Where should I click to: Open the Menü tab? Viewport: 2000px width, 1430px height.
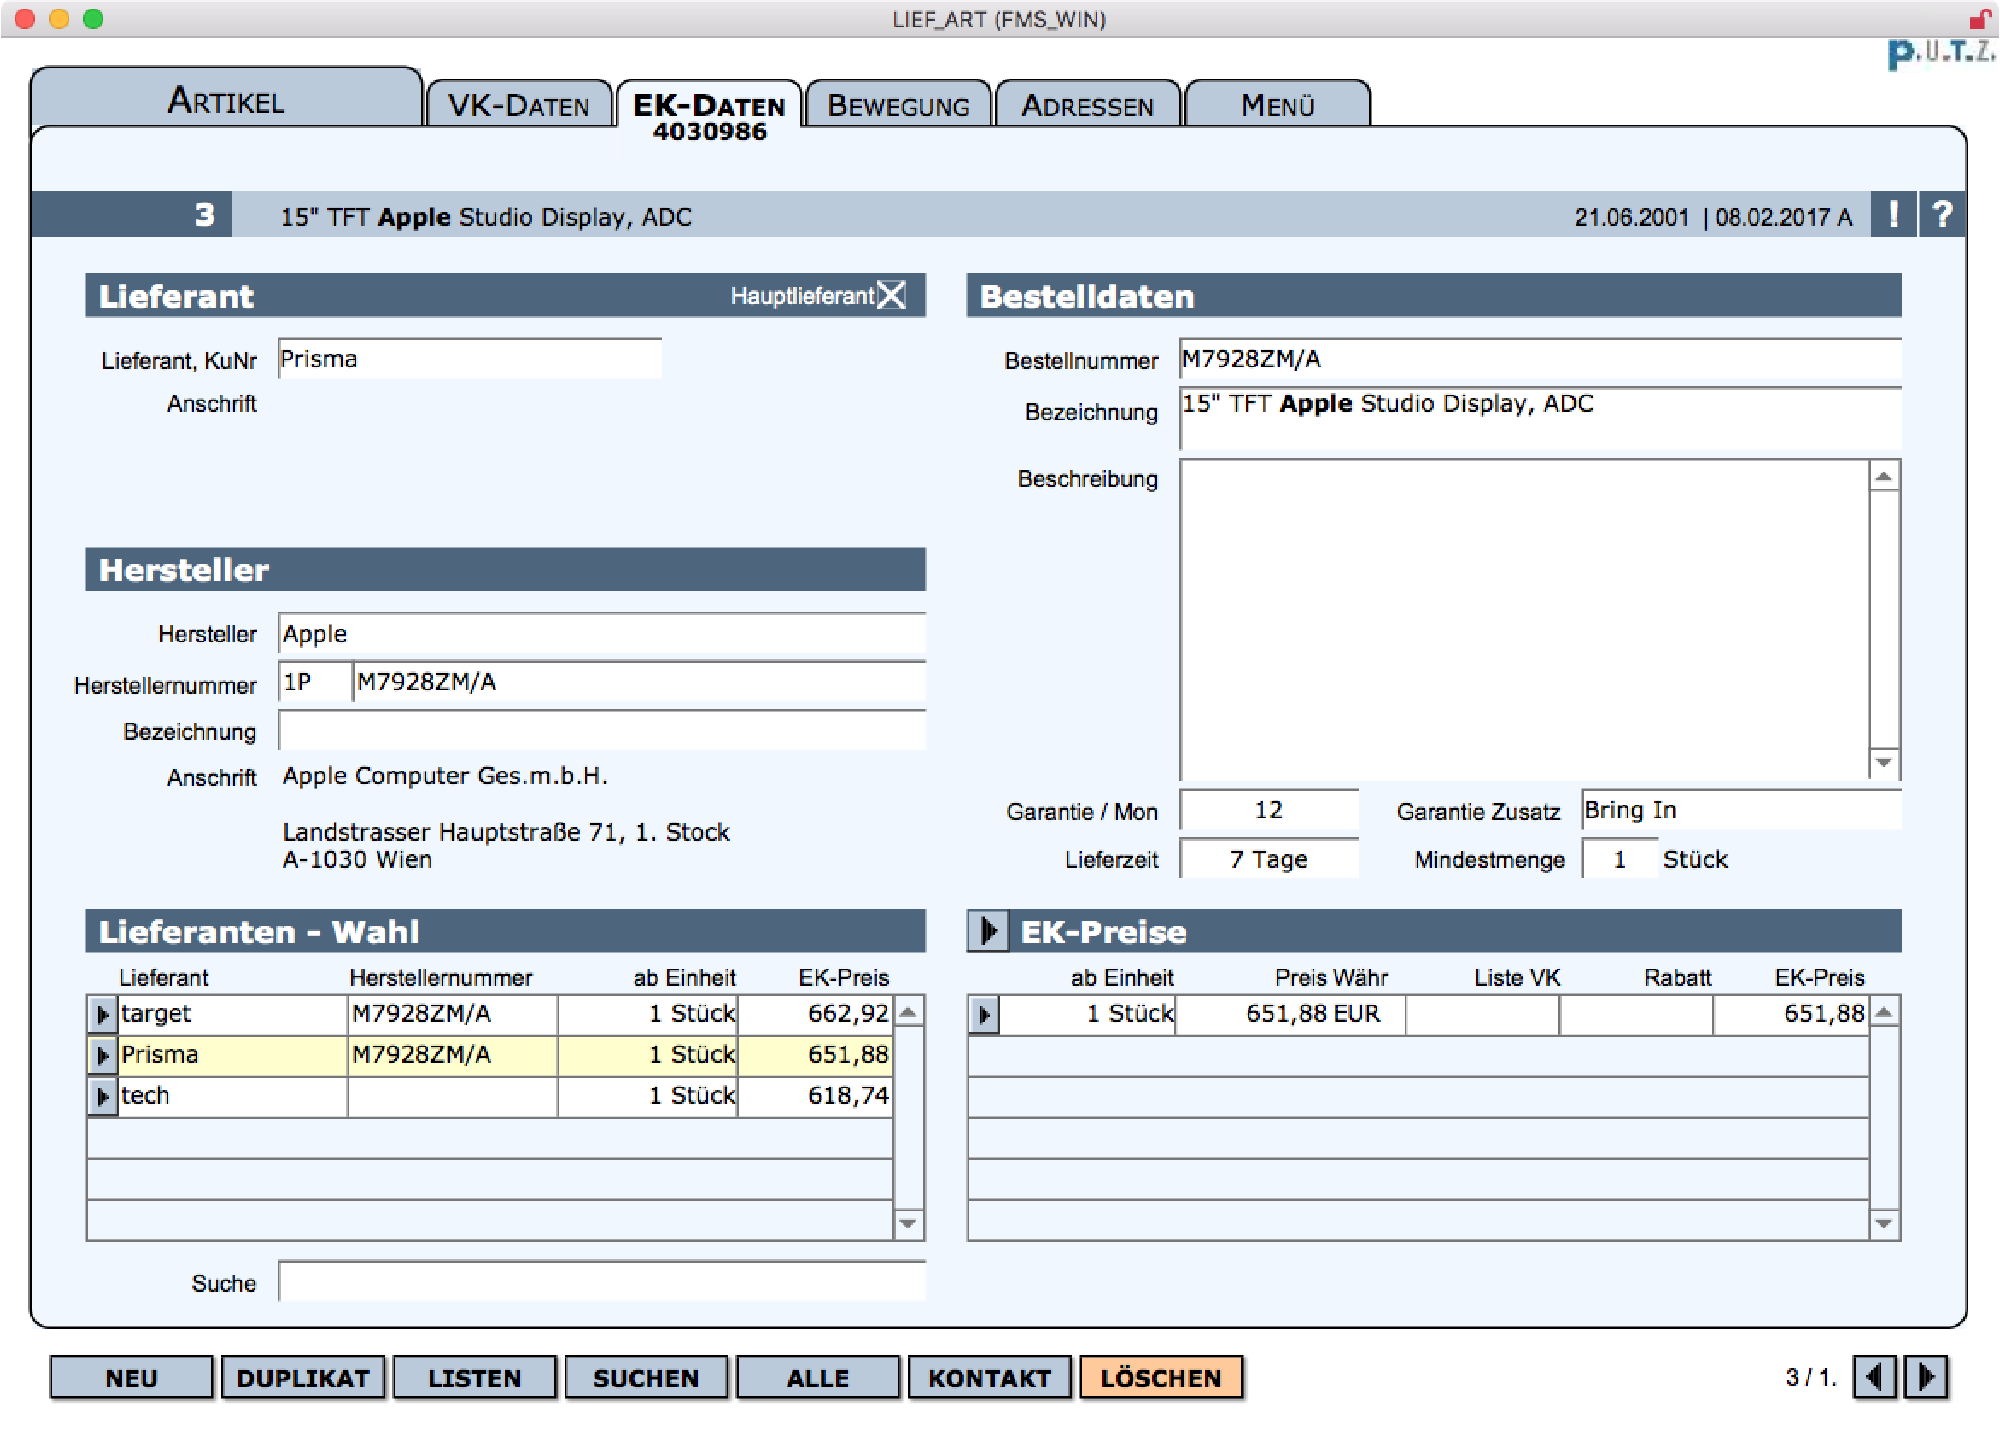click(1277, 104)
